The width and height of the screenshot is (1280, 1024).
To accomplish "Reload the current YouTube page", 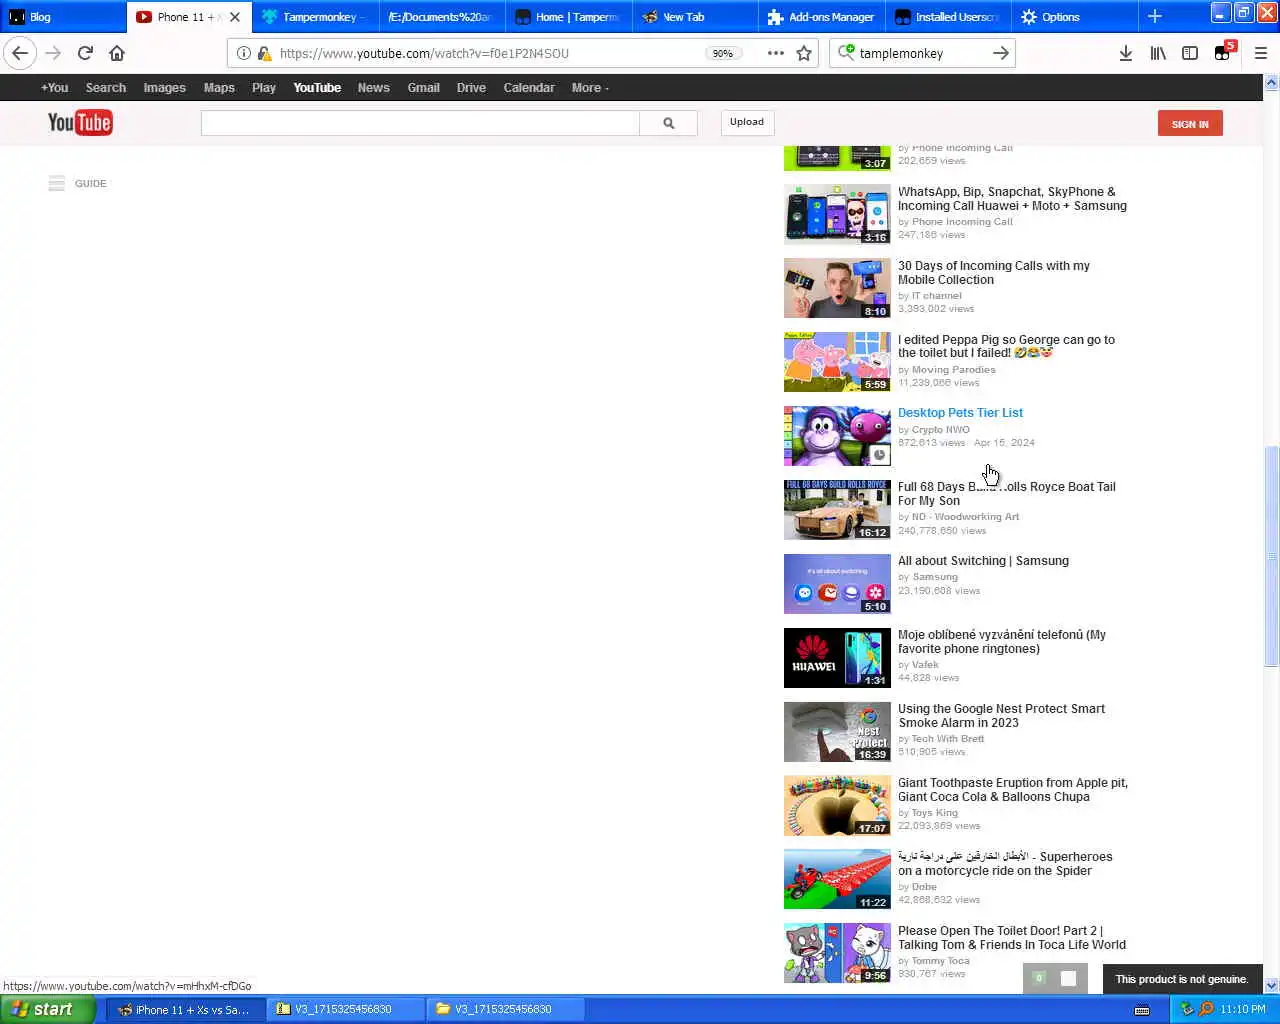I will pos(85,53).
